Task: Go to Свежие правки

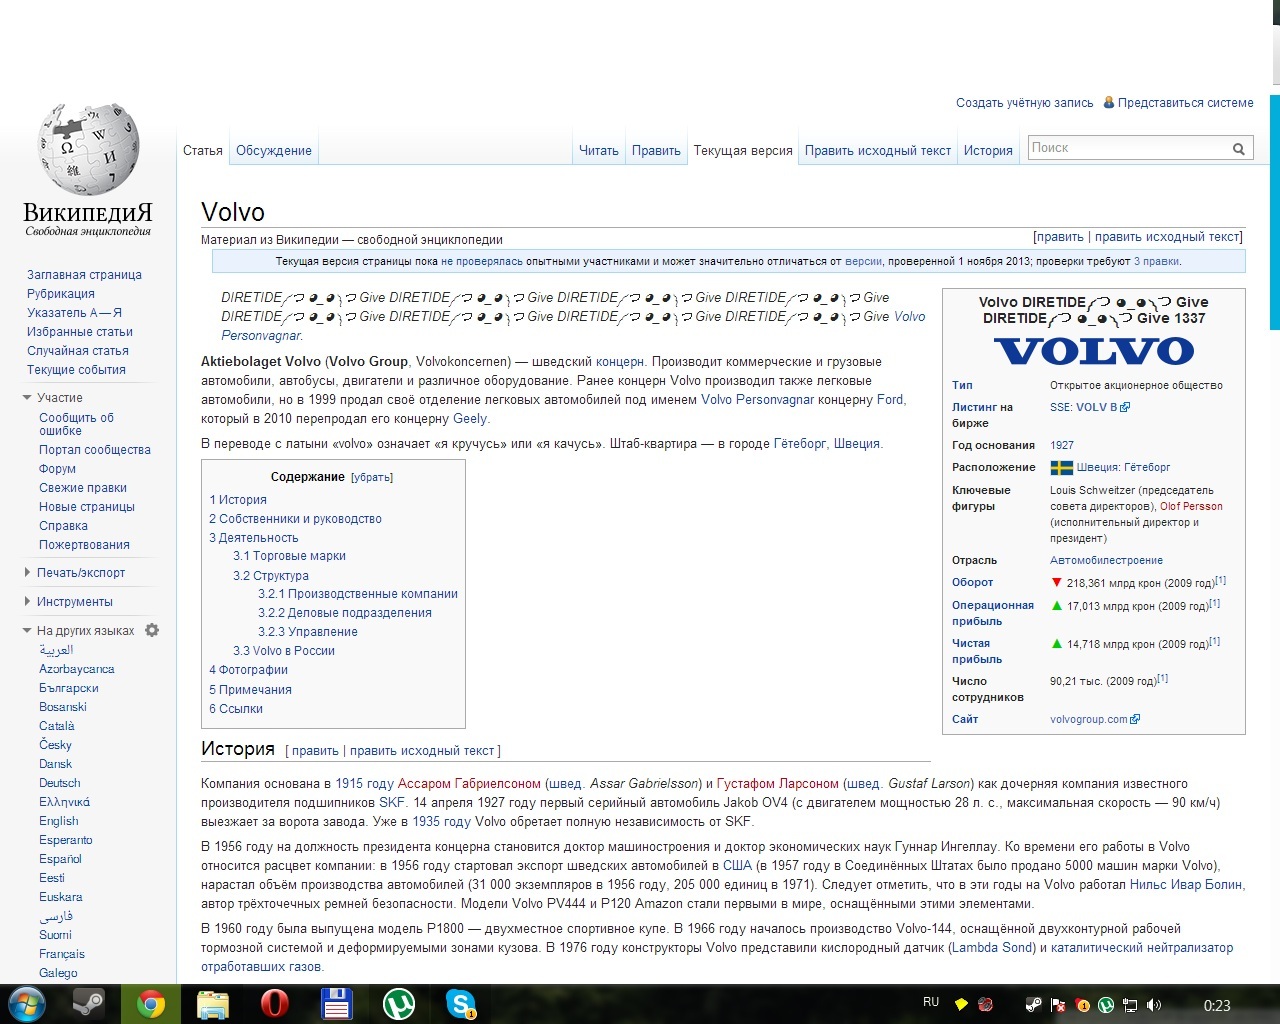Action: coord(83,488)
